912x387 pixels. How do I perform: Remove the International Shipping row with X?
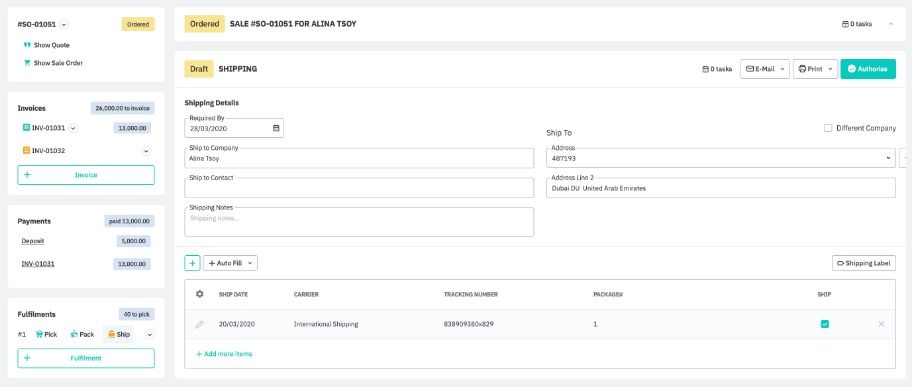(x=881, y=324)
